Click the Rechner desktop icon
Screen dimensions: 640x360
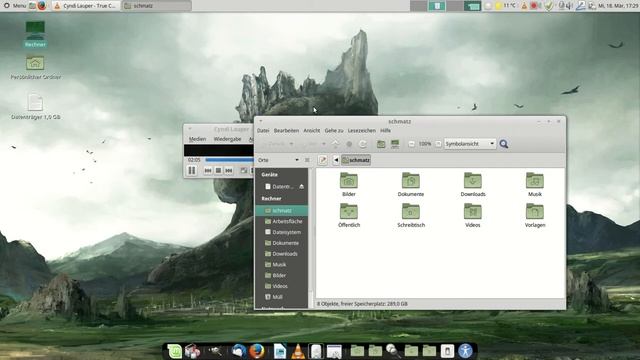[x=35, y=34]
